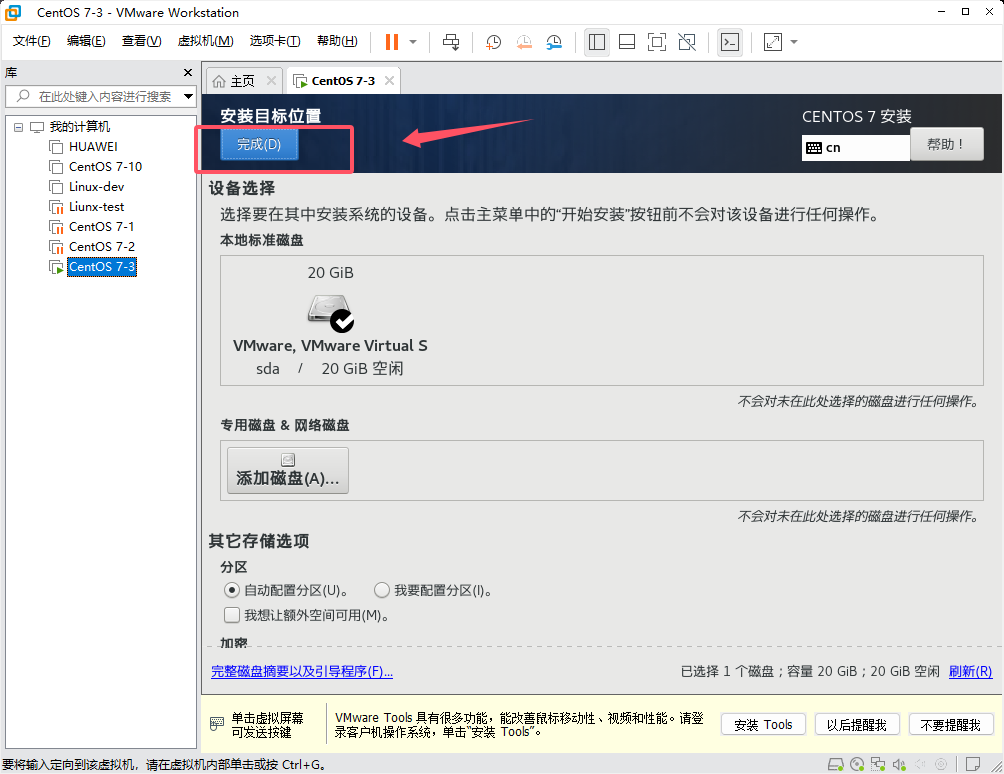
Task: Open the power options dropdown arrow
Action: point(413,42)
